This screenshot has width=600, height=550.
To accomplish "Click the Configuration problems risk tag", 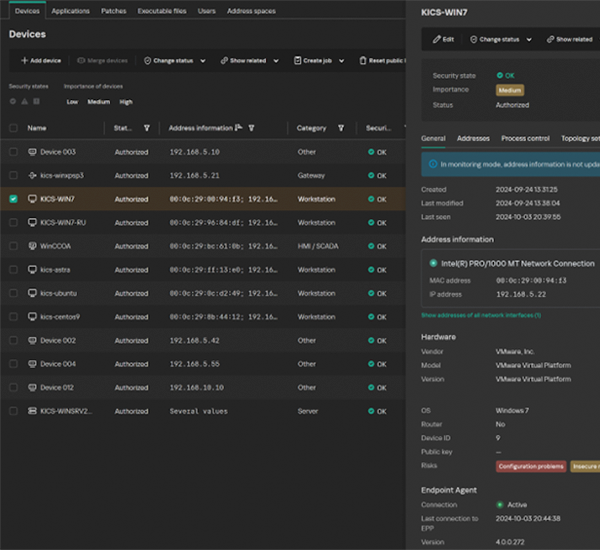I will pyautogui.click(x=531, y=466).
